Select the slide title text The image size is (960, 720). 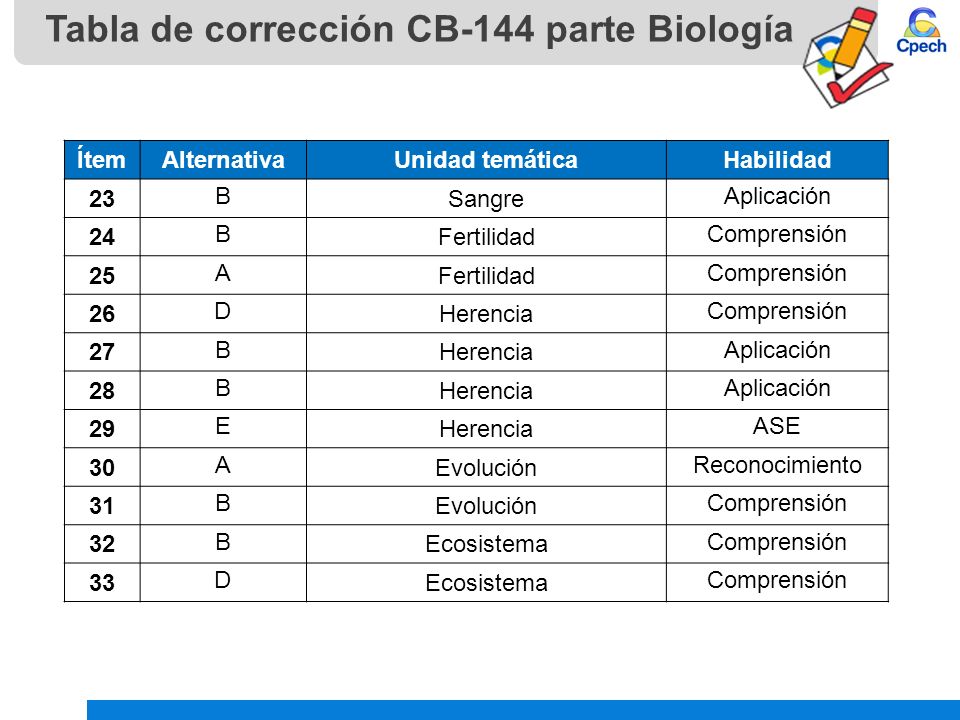tap(419, 29)
